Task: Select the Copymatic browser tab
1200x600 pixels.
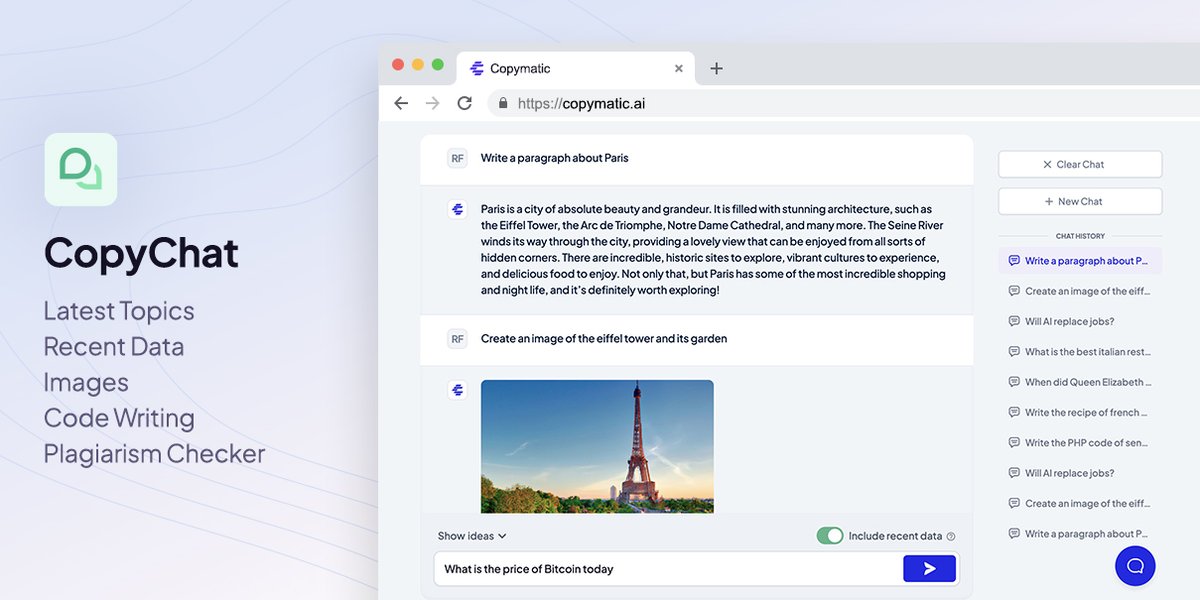Action: 577,69
